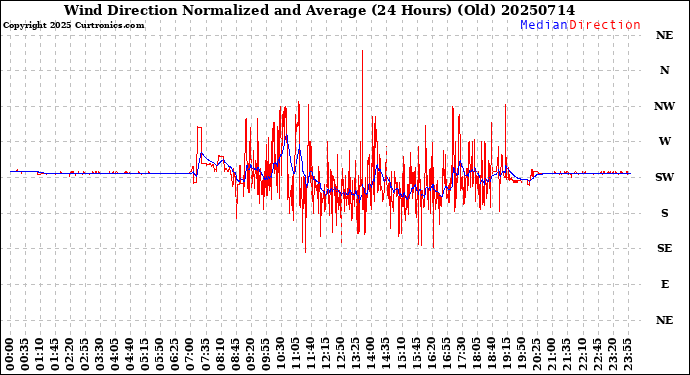690x375 pixels.
Task: Select the NW direction axis label
Action: click(x=664, y=106)
